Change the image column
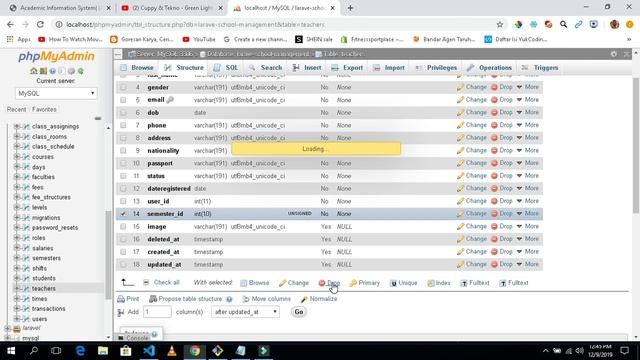The image size is (640, 360). pyautogui.click(x=472, y=227)
